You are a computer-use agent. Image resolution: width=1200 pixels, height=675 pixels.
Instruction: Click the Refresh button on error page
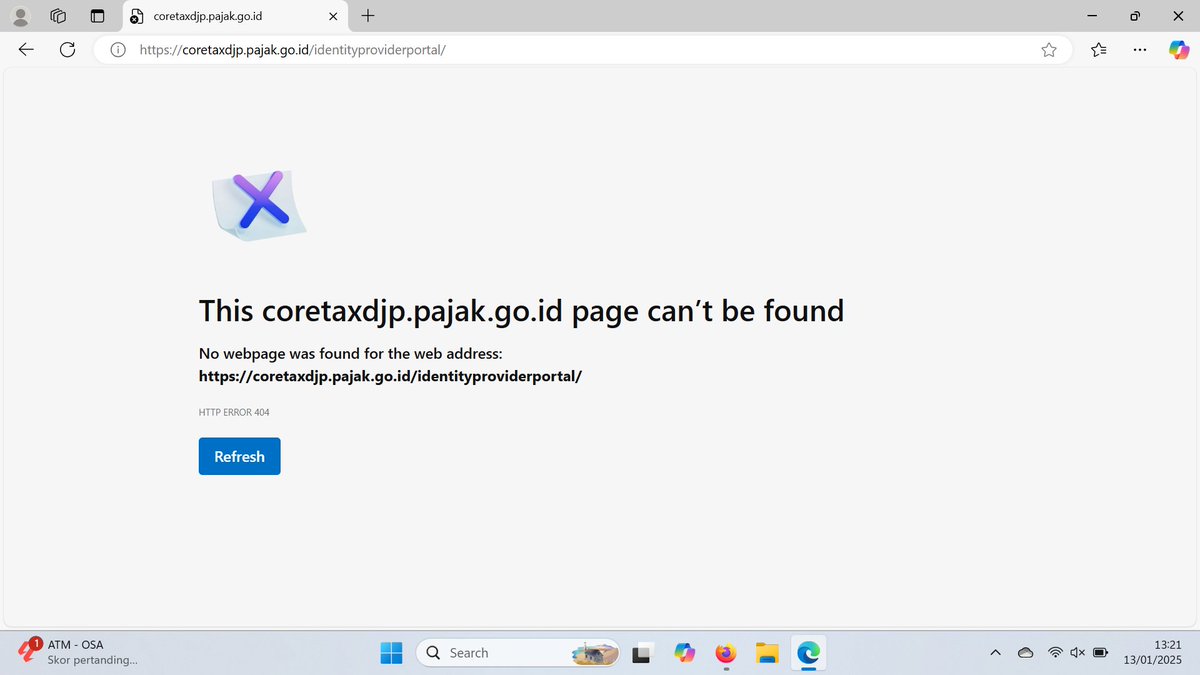(x=239, y=456)
